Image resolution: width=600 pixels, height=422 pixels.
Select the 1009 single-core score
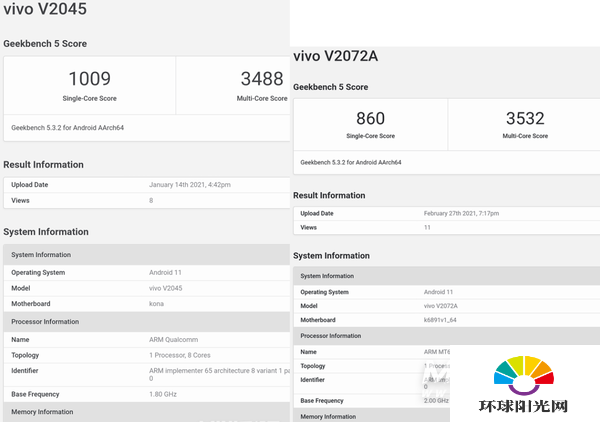[x=90, y=79]
